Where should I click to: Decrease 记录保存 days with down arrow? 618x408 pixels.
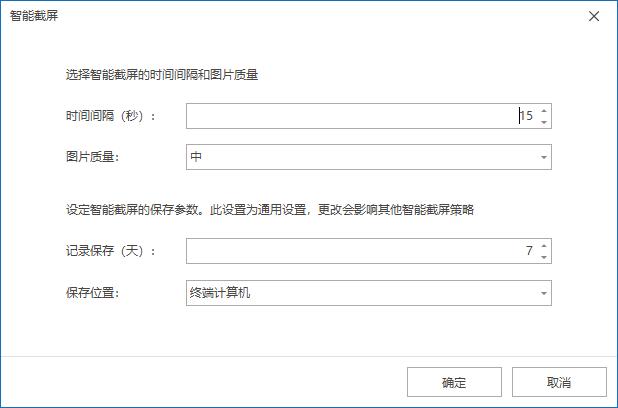click(x=544, y=257)
